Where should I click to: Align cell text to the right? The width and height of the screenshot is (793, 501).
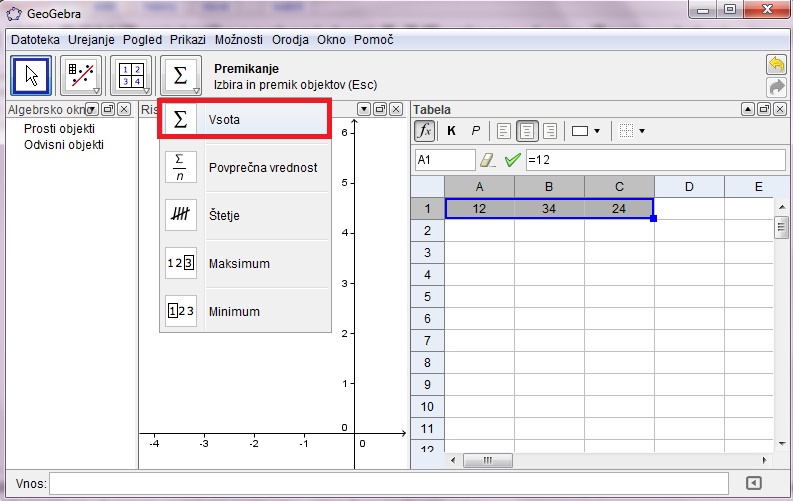(549, 131)
